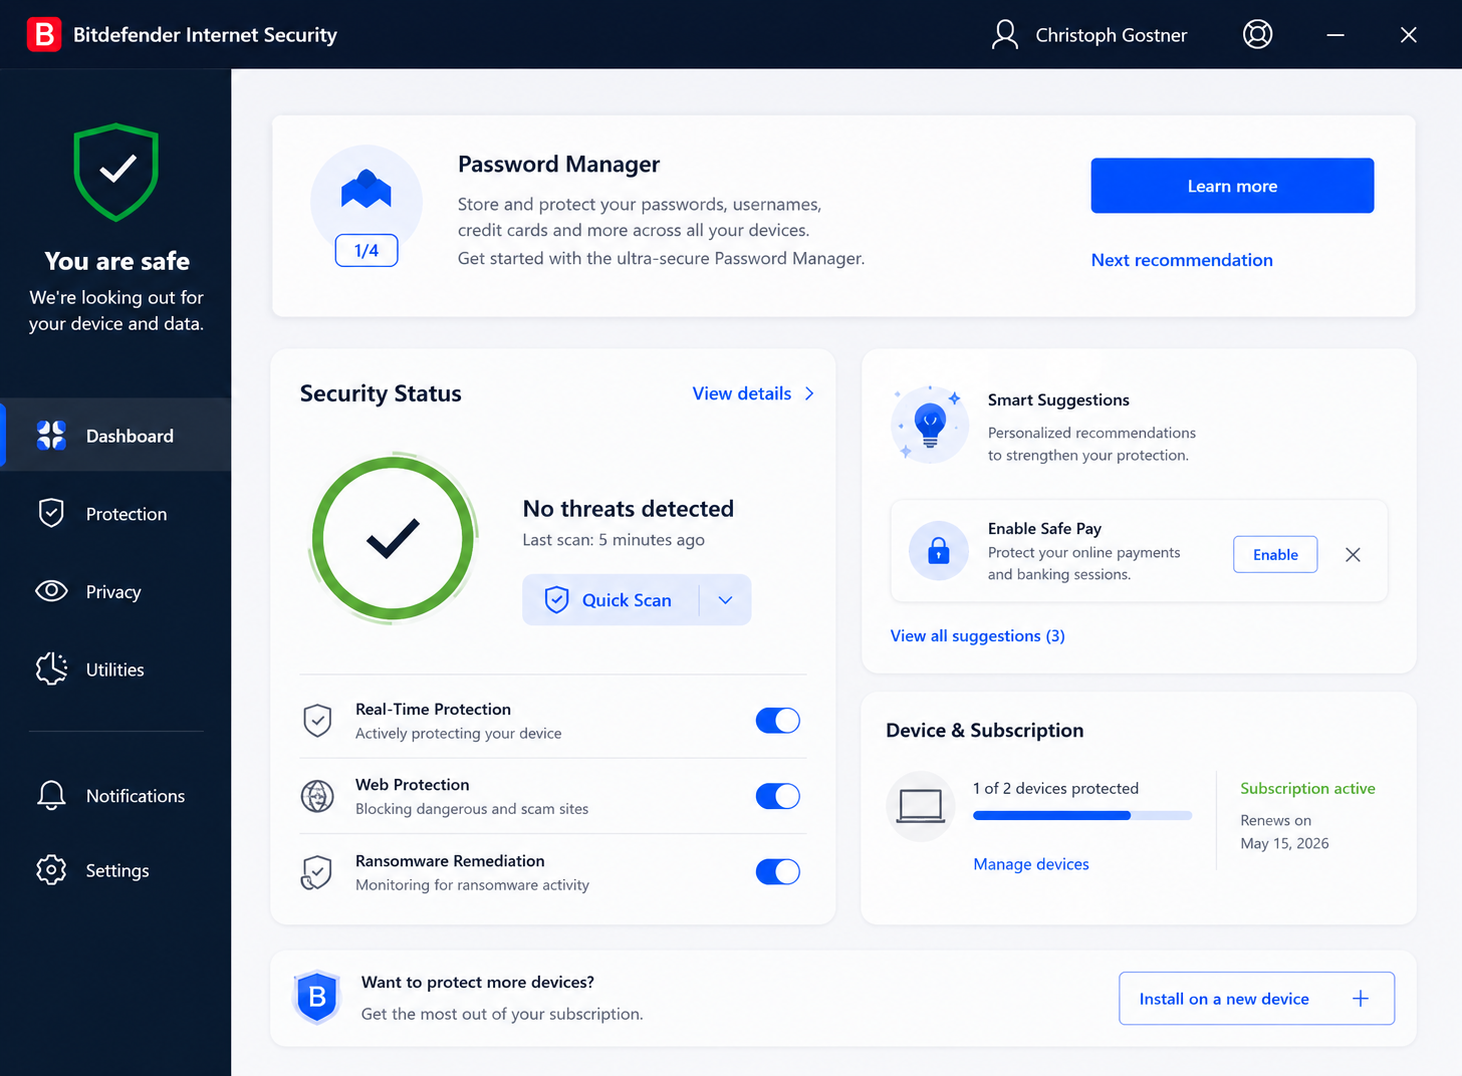
Task: Click Enable for Safe Pay
Action: tap(1275, 555)
